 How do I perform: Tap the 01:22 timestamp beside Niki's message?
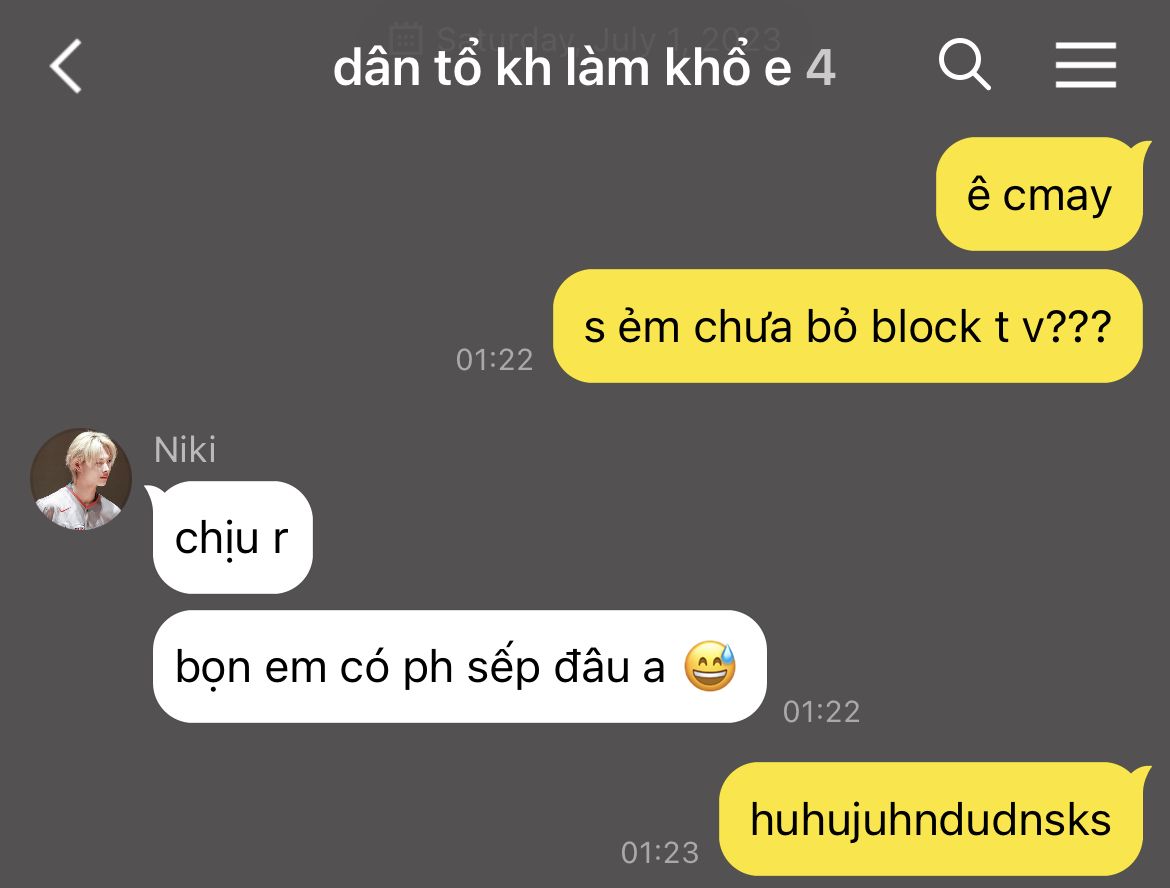pyautogui.click(x=822, y=711)
